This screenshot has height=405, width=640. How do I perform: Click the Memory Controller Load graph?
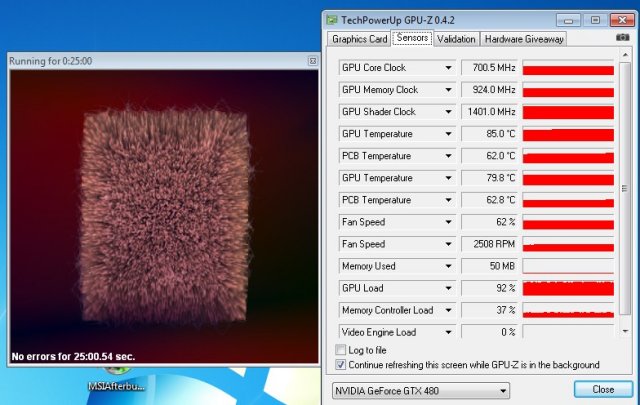(x=568, y=310)
